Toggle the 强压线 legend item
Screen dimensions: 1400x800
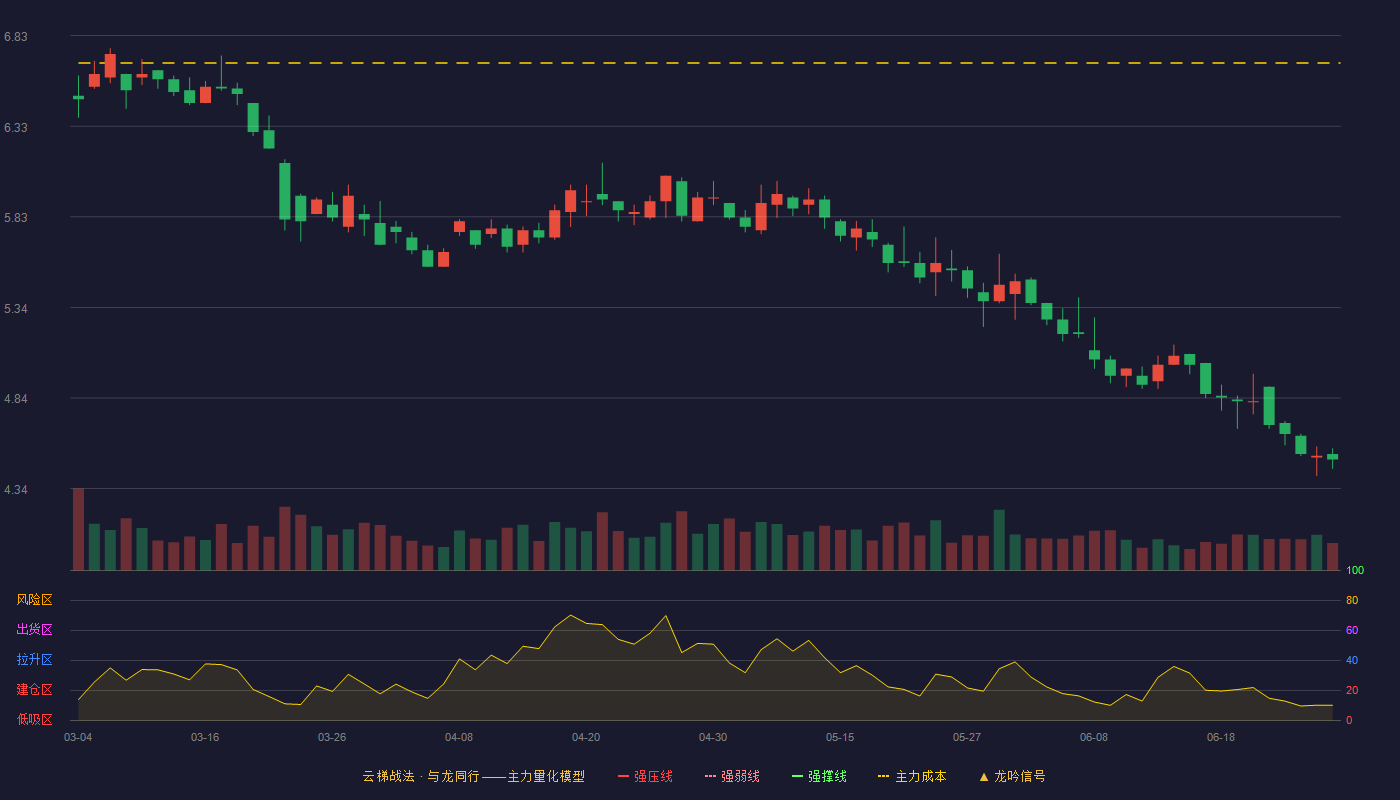(645, 776)
